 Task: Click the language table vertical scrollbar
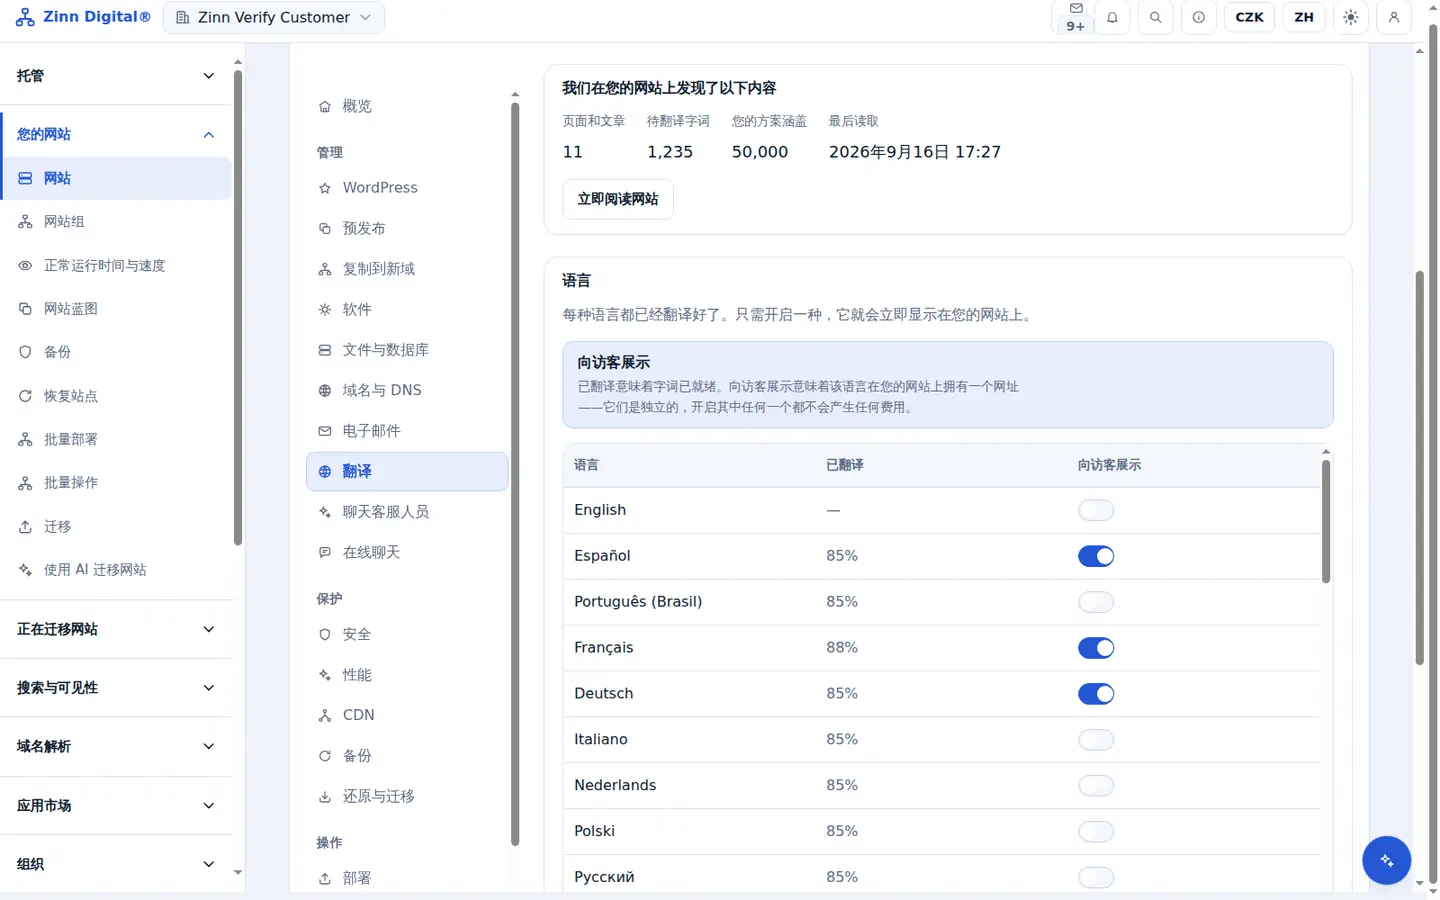click(1326, 521)
